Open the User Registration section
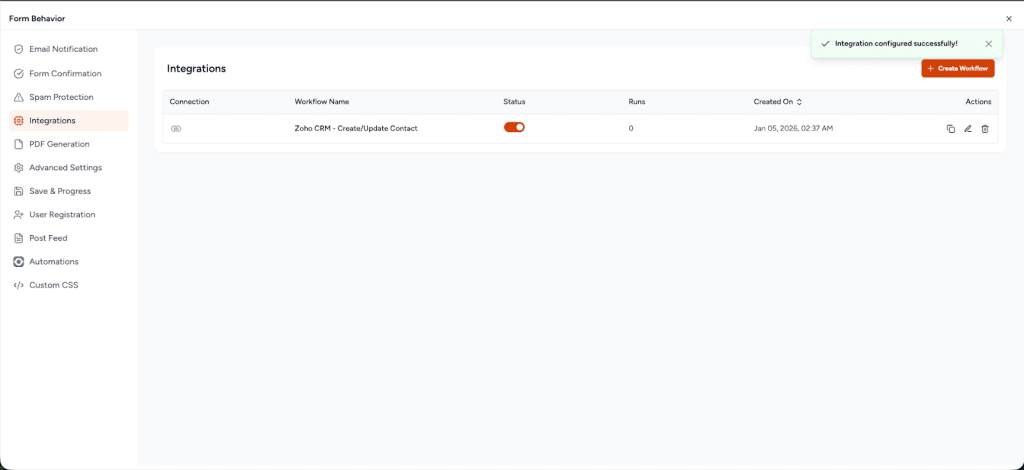1024x470 pixels. (x=62, y=215)
